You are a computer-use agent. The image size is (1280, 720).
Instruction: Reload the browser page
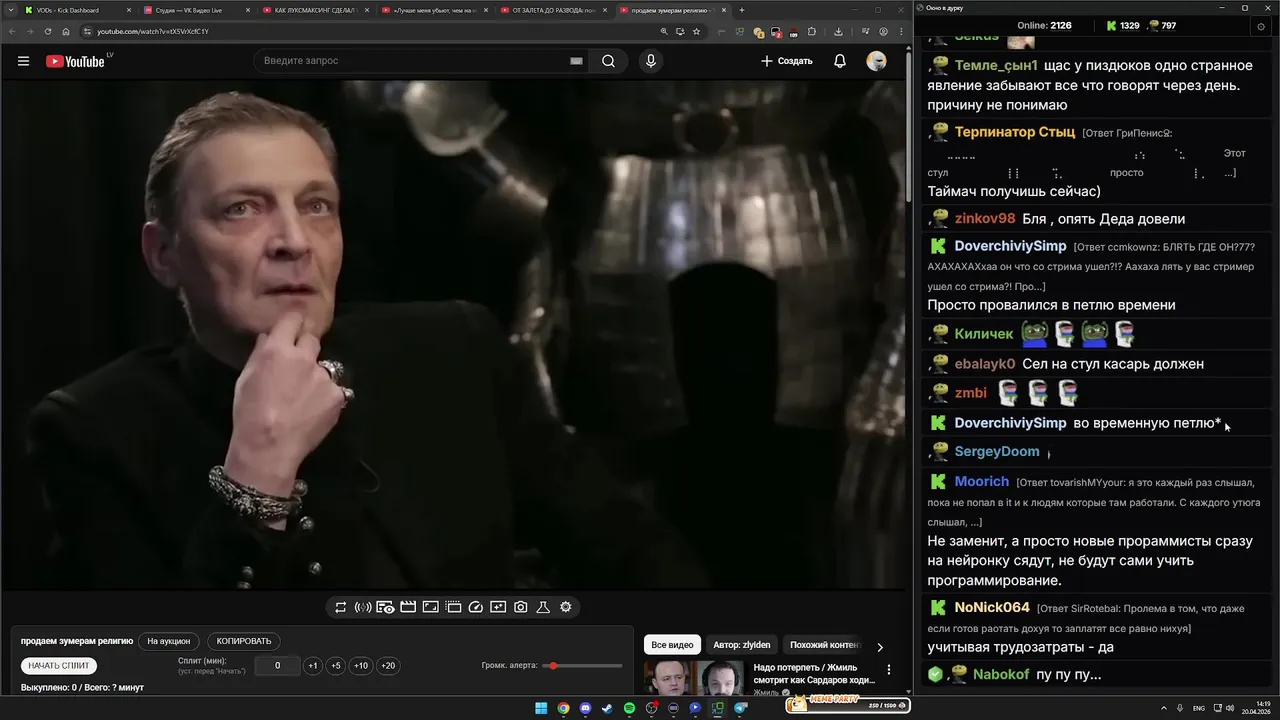[x=47, y=31]
